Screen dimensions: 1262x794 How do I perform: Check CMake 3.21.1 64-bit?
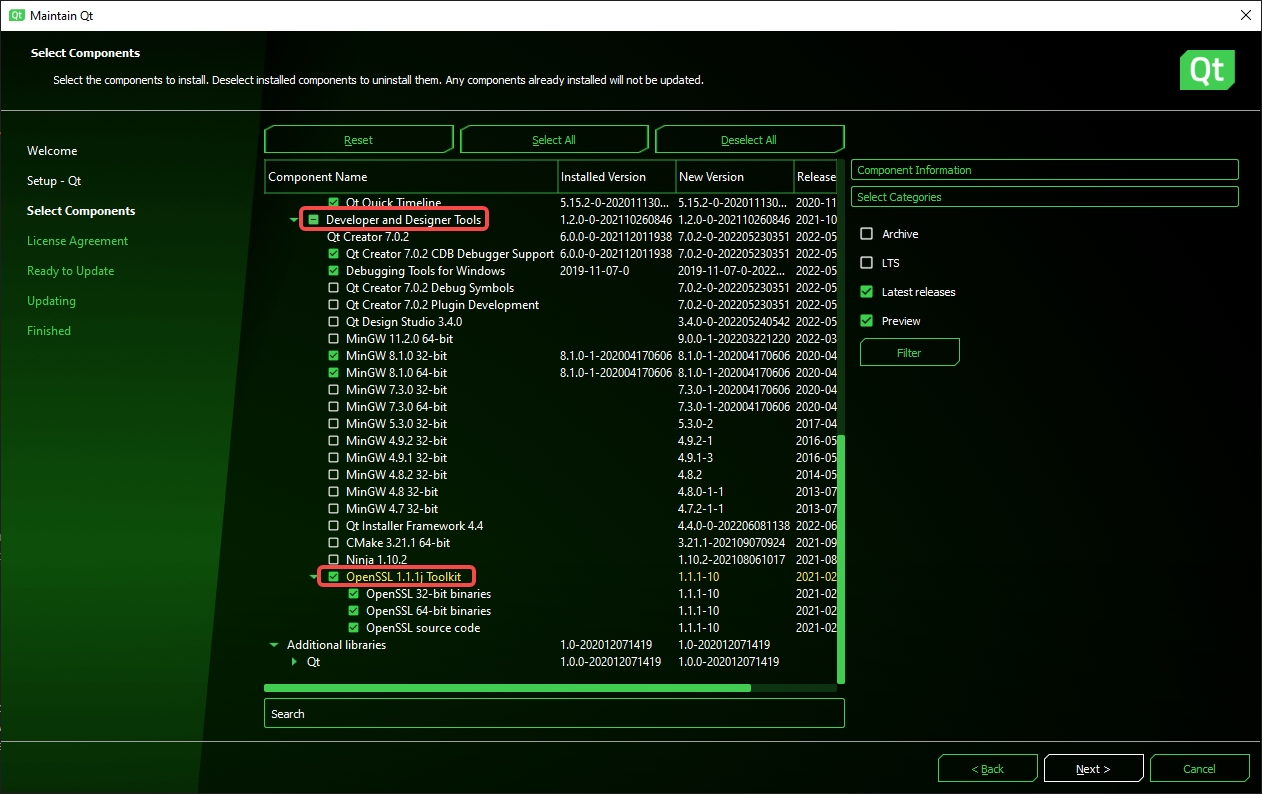tap(334, 543)
